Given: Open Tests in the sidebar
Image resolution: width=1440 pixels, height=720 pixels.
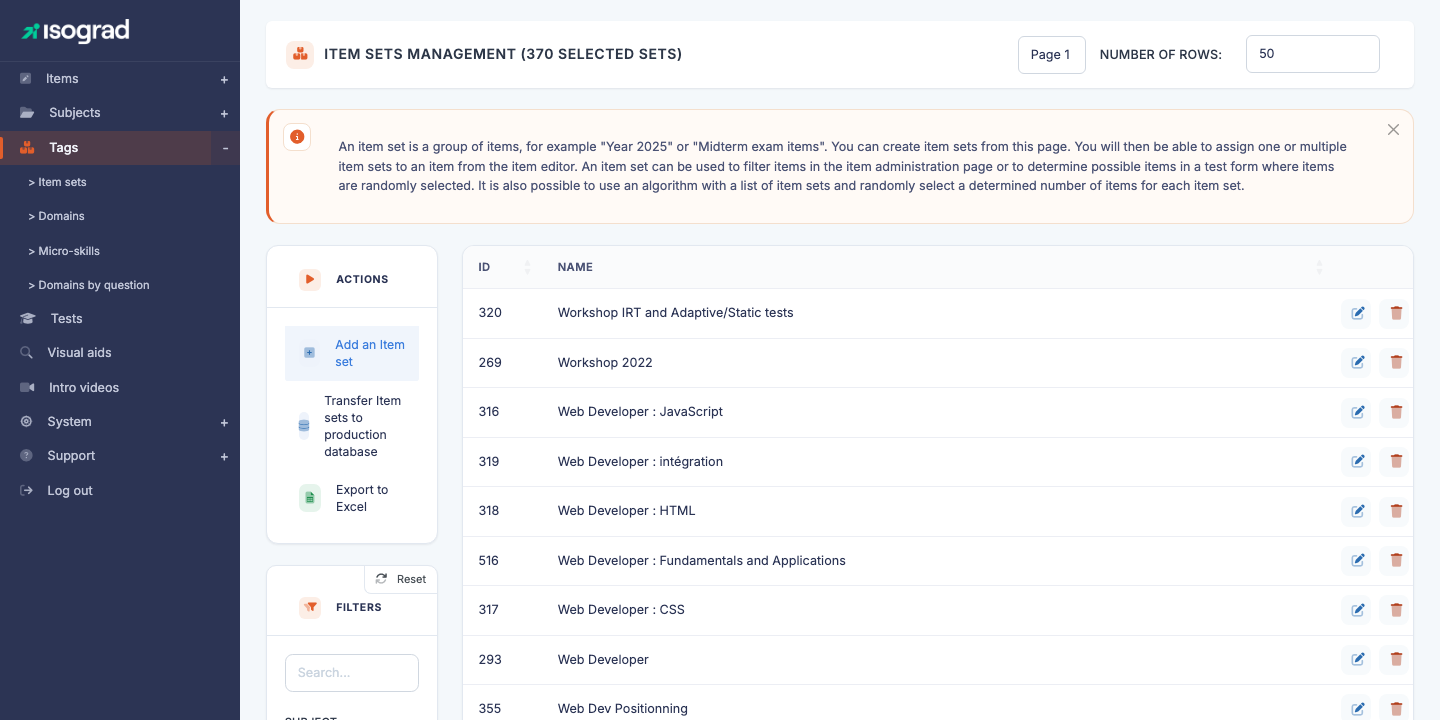Looking at the screenshot, I should (67, 319).
